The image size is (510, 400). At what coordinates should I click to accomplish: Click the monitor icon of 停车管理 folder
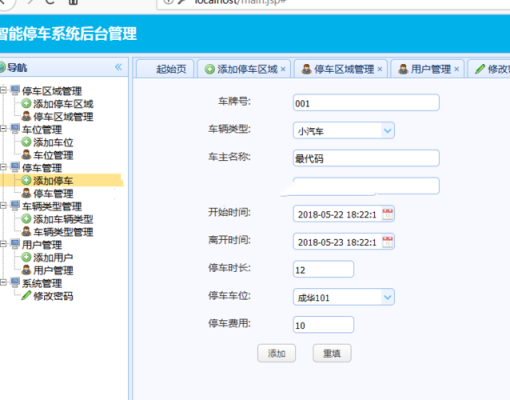(x=15, y=167)
